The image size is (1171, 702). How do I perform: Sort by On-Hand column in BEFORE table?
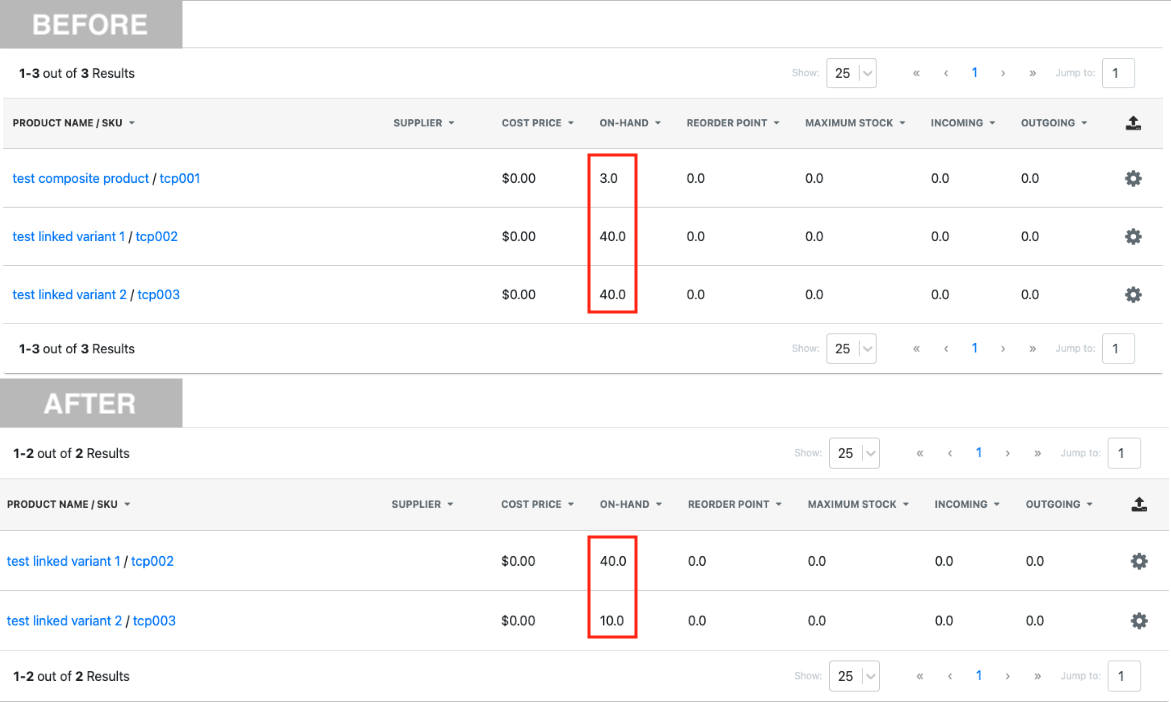(630, 123)
